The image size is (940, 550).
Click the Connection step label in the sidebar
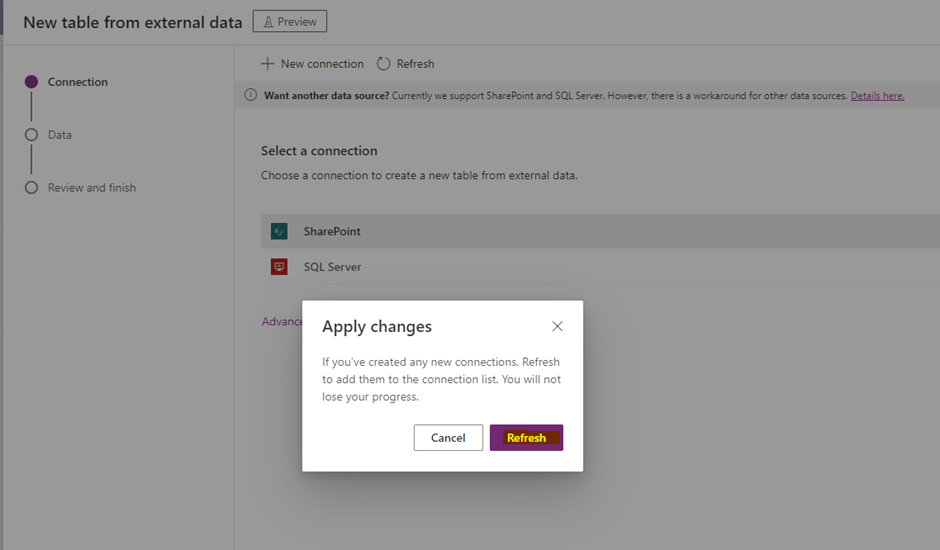(x=78, y=82)
